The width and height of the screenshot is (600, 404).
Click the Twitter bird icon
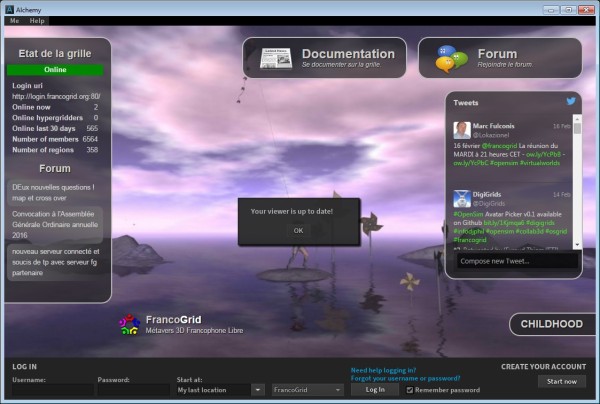tap(571, 101)
